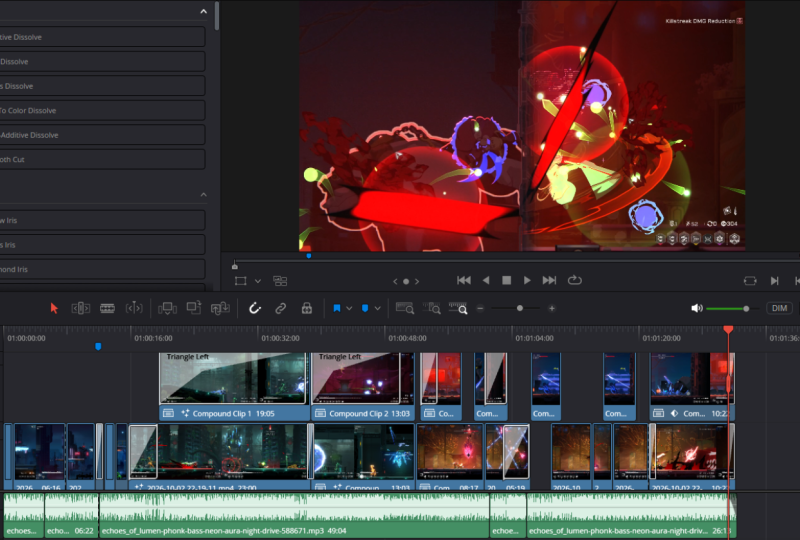Jump to last frame in viewer

tap(549, 280)
